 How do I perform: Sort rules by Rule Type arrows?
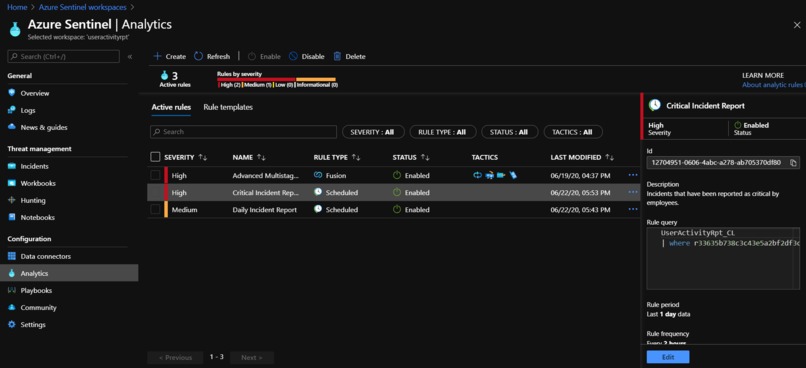coord(356,157)
